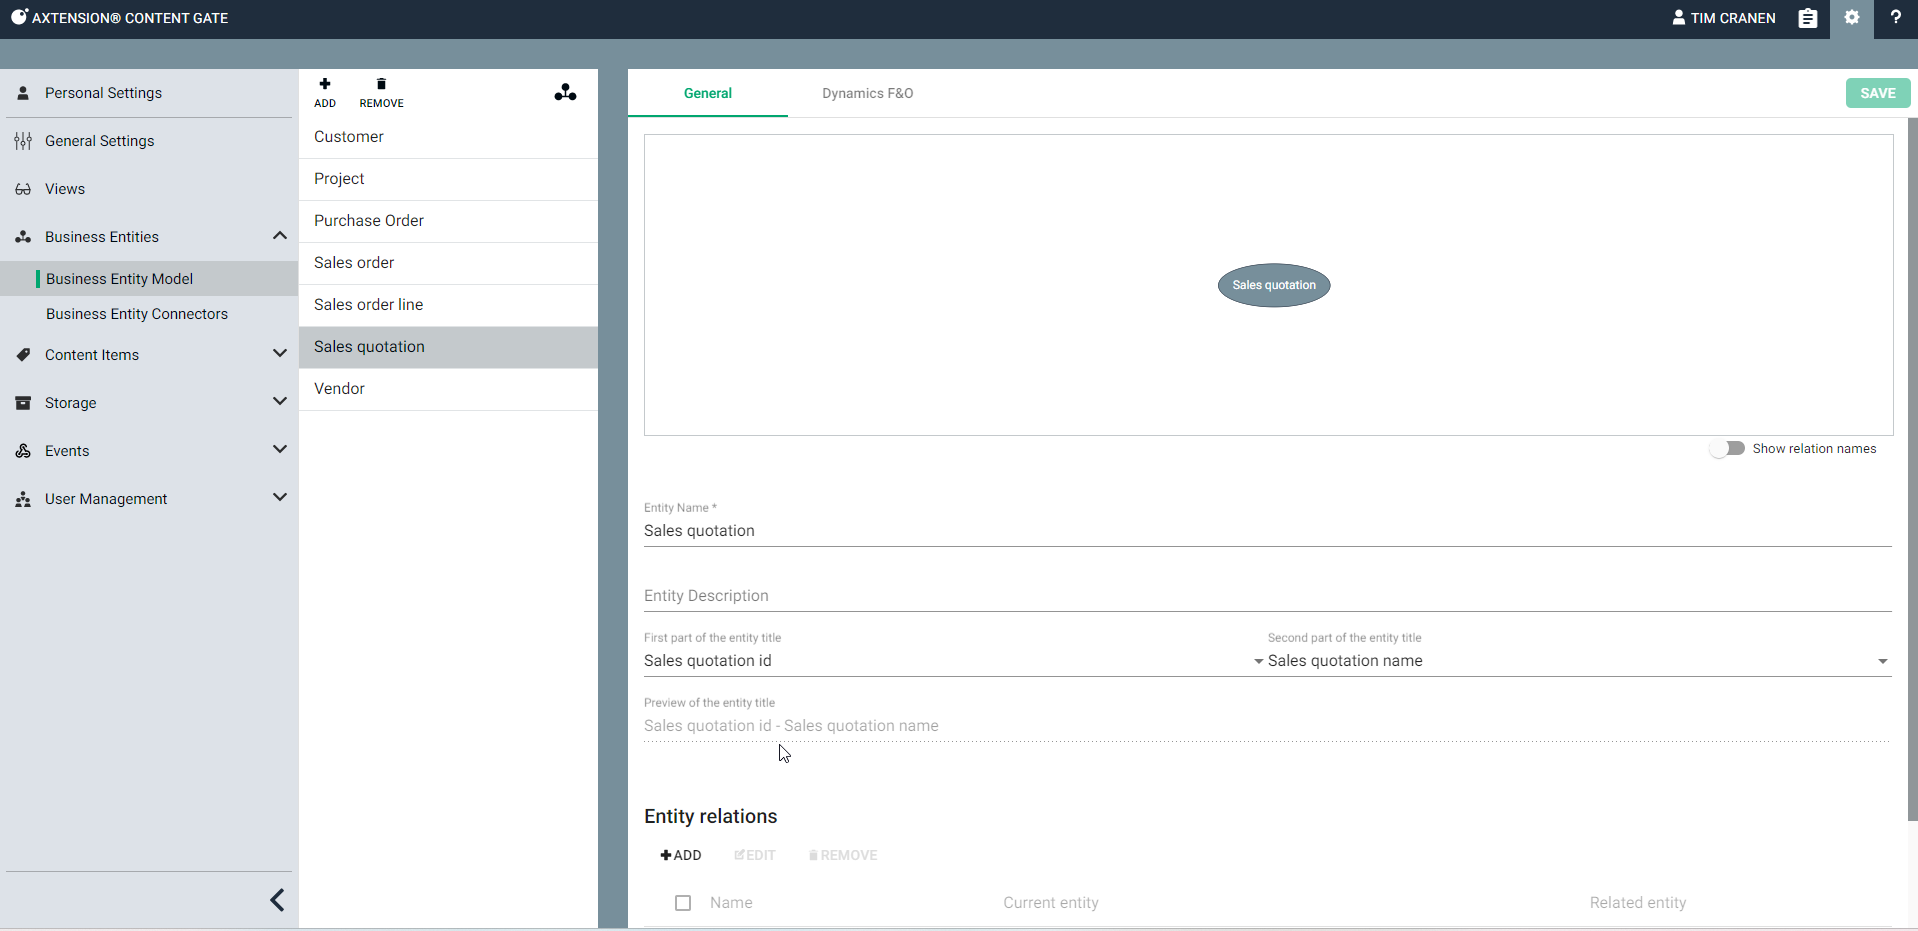Switch to the Dynamics F&O tab

(x=867, y=93)
